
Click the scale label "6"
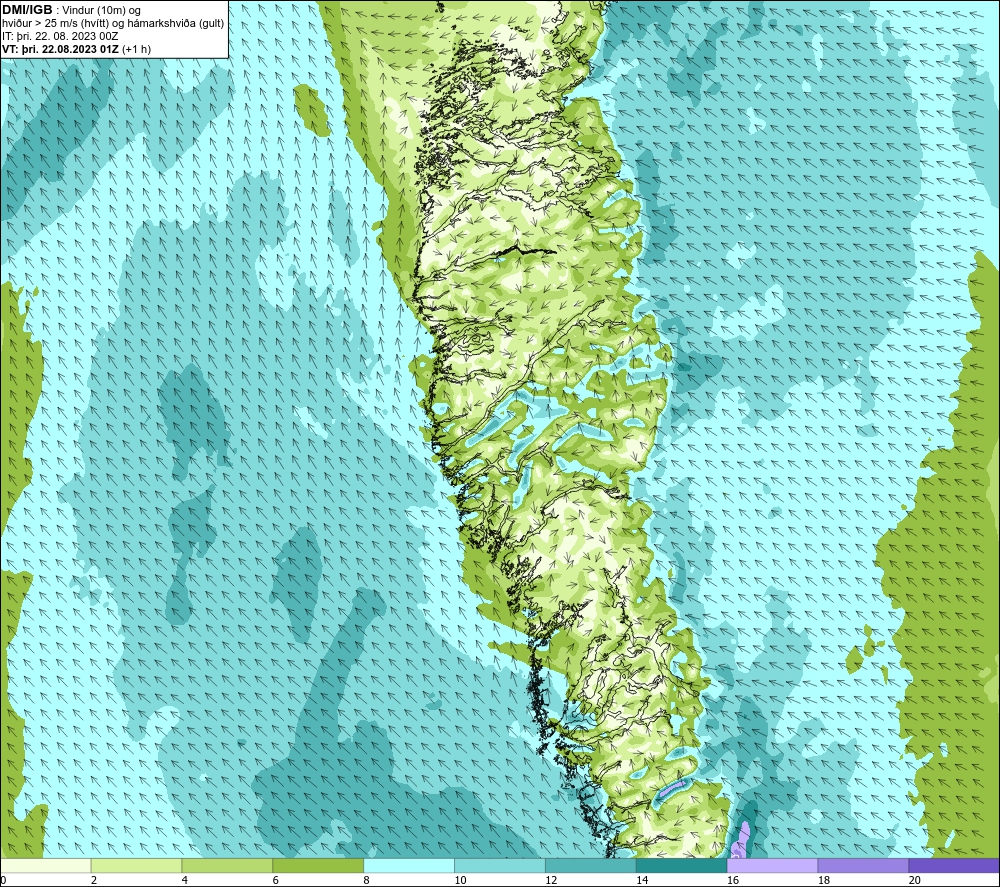point(276,880)
